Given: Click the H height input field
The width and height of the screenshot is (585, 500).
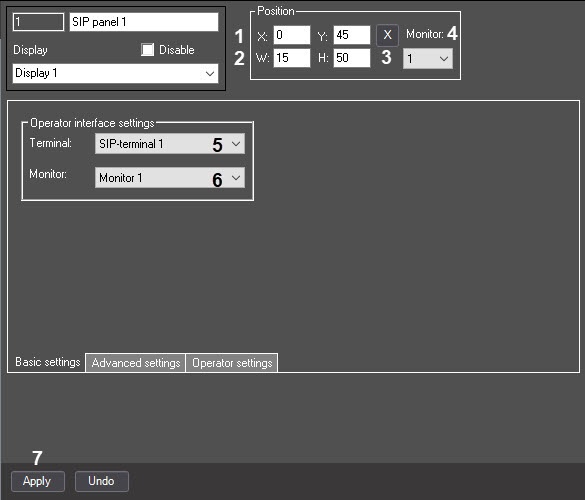Looking at the screenshot, I should pos(351,58).
